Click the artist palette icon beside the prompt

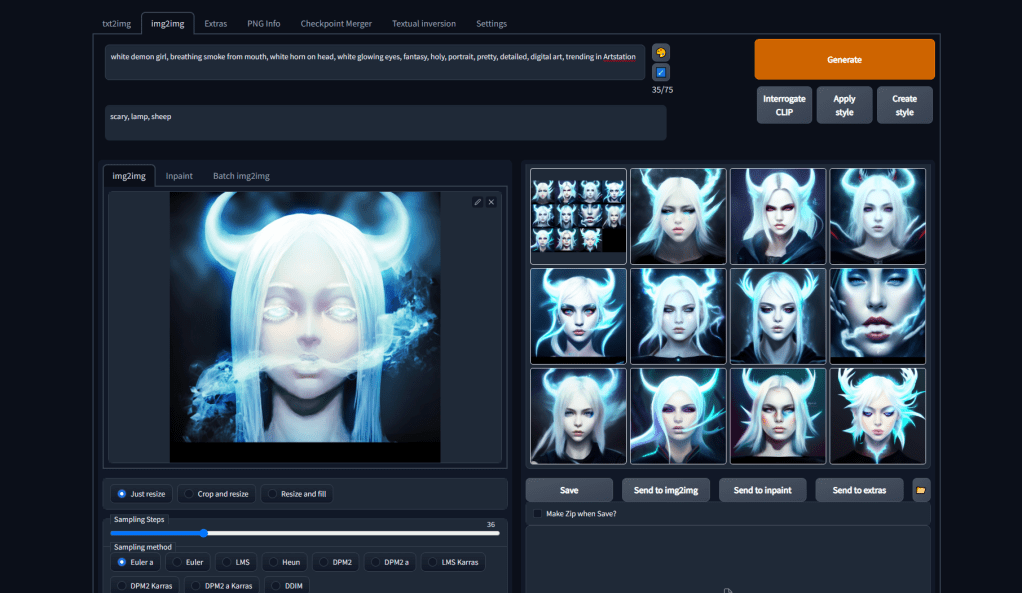tap(661, 52)
